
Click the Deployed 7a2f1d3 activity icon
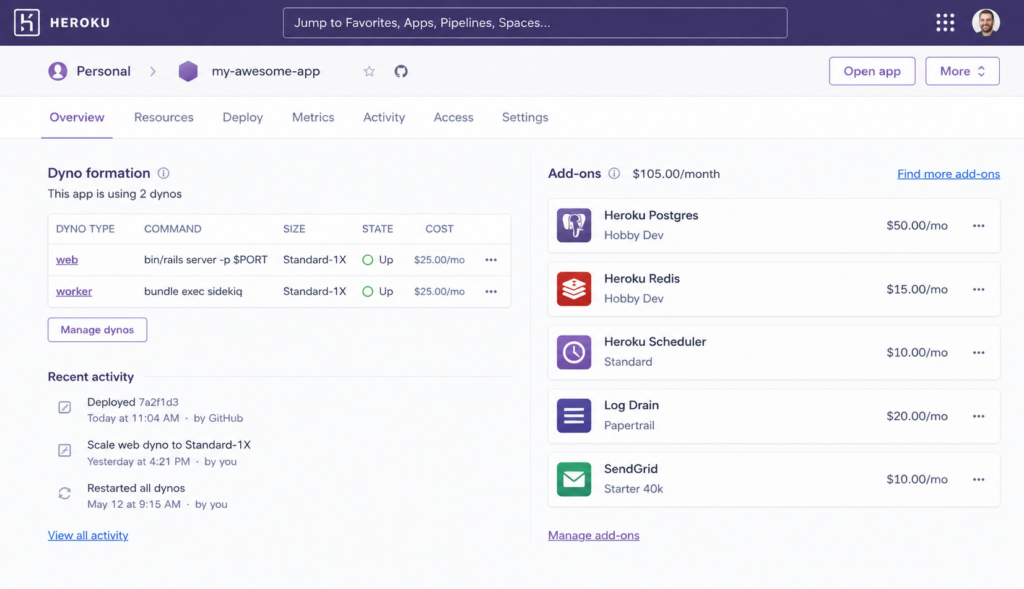click(x=65, y=407)
